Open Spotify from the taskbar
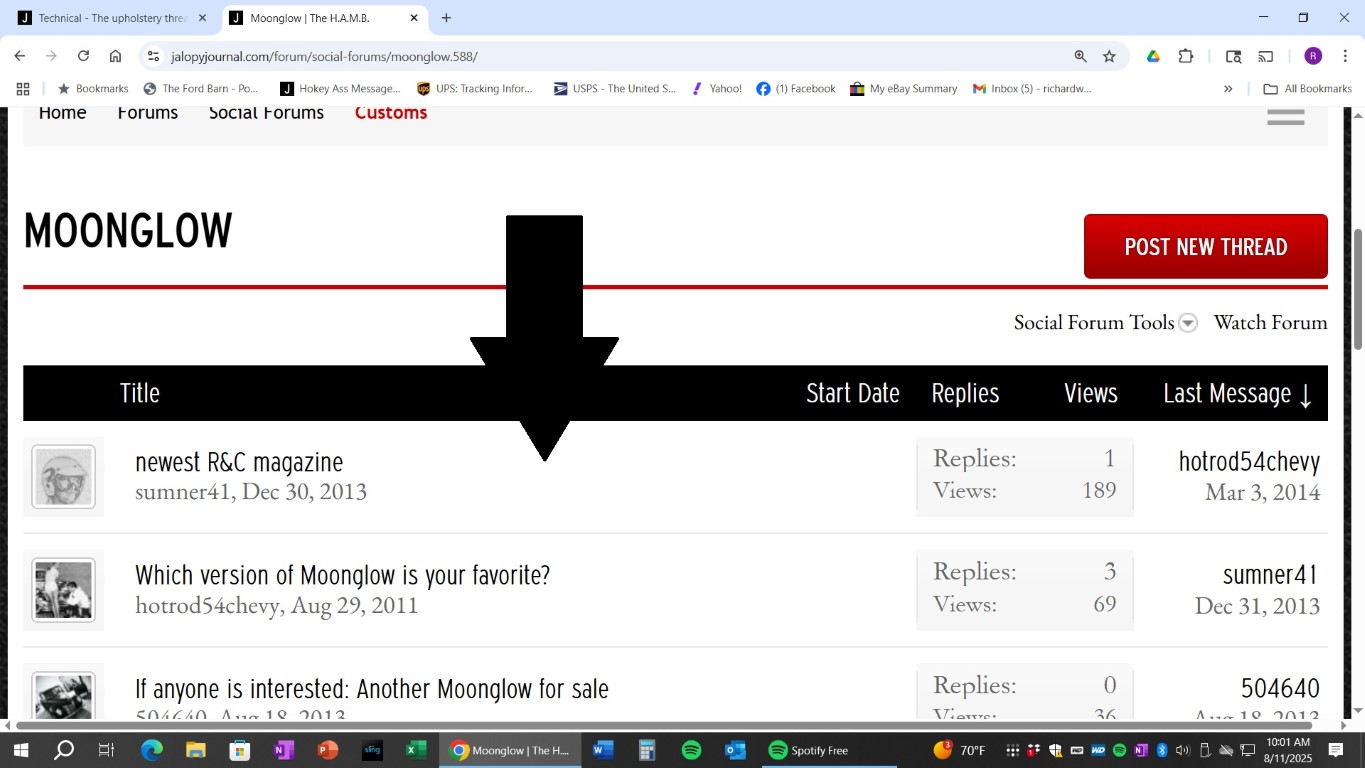1365x768 pixels. point(691,750)
